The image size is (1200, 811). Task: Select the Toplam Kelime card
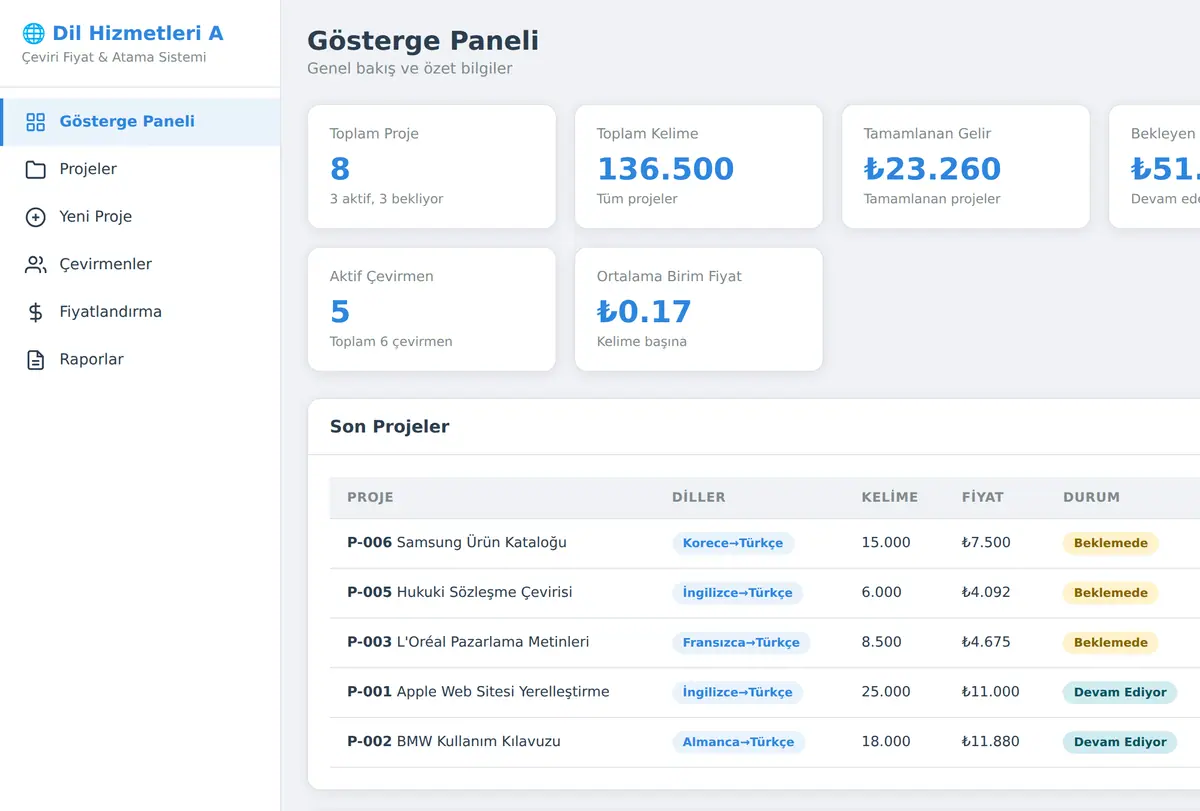[699, 167]
